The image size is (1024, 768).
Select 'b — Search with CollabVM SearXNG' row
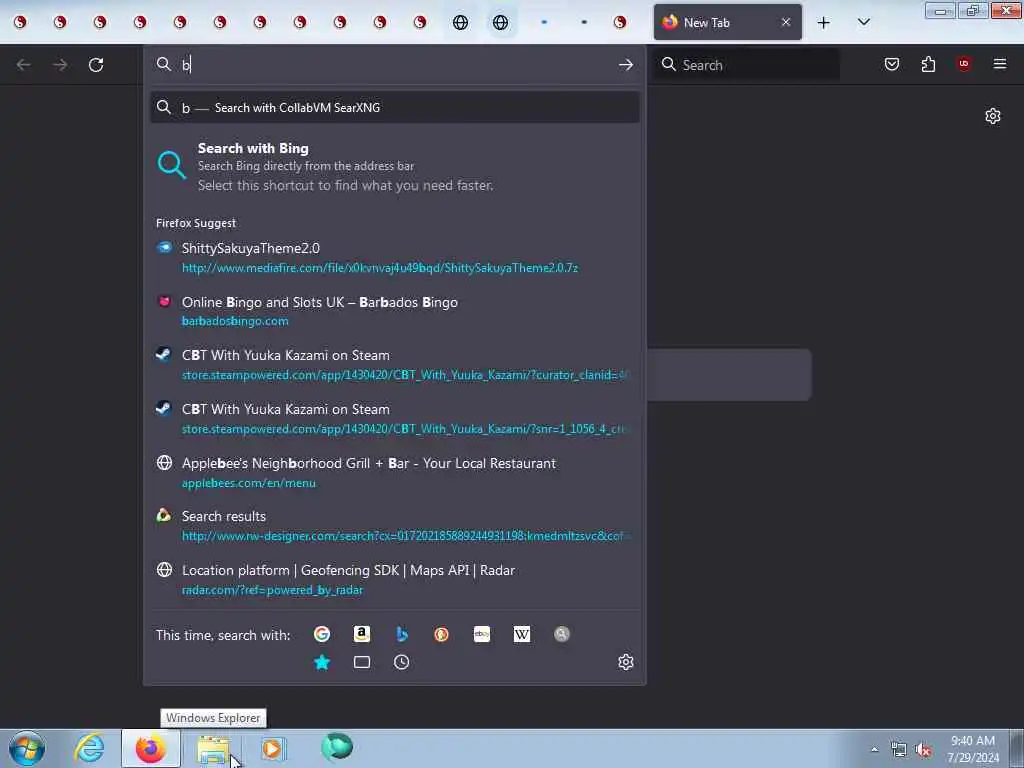394,108
